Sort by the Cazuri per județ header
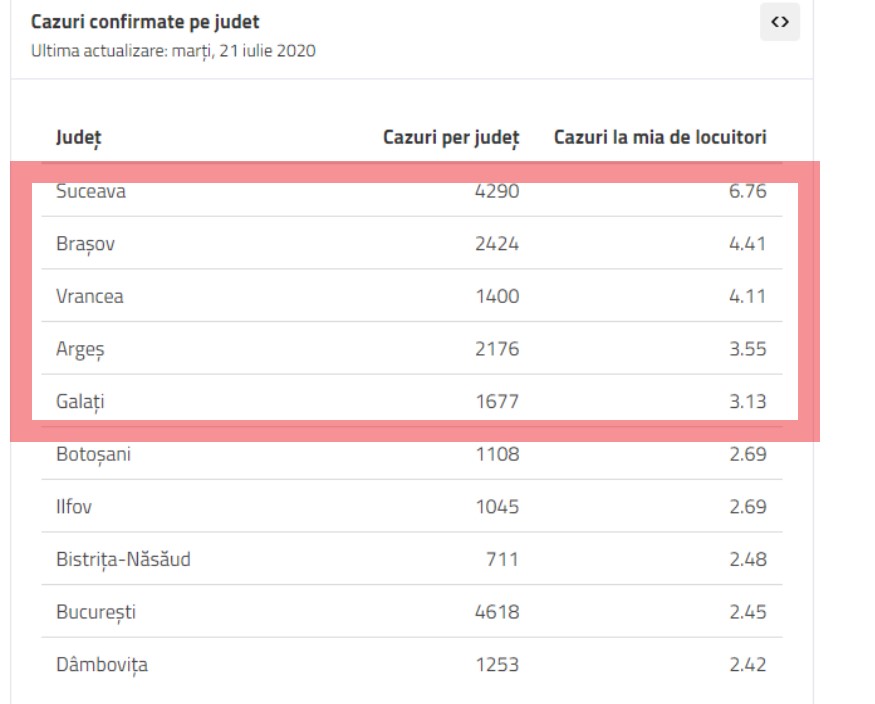 tap(451, 138)
